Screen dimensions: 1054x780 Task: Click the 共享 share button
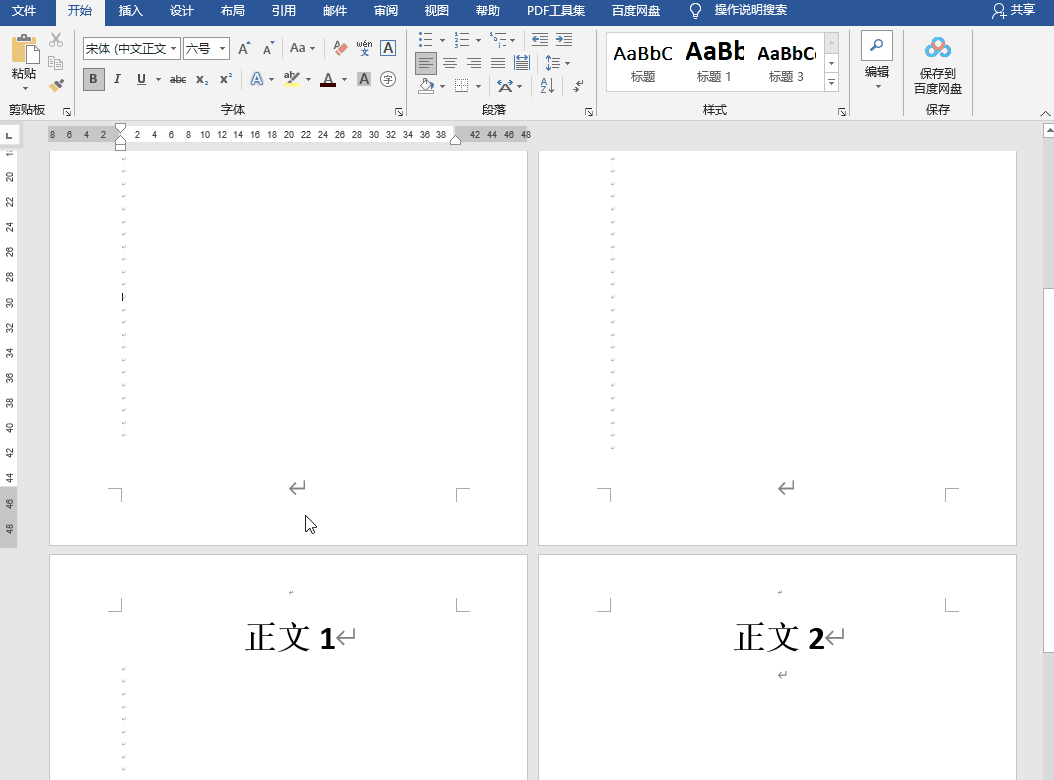click(1013, 10)
